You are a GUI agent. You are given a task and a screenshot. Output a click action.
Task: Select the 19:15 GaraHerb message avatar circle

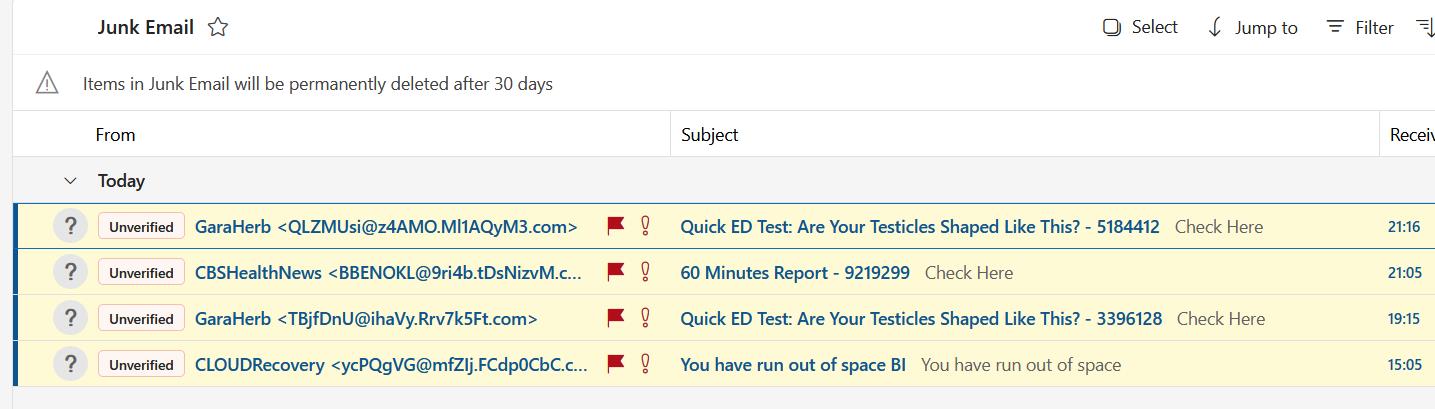click(70, 318)
